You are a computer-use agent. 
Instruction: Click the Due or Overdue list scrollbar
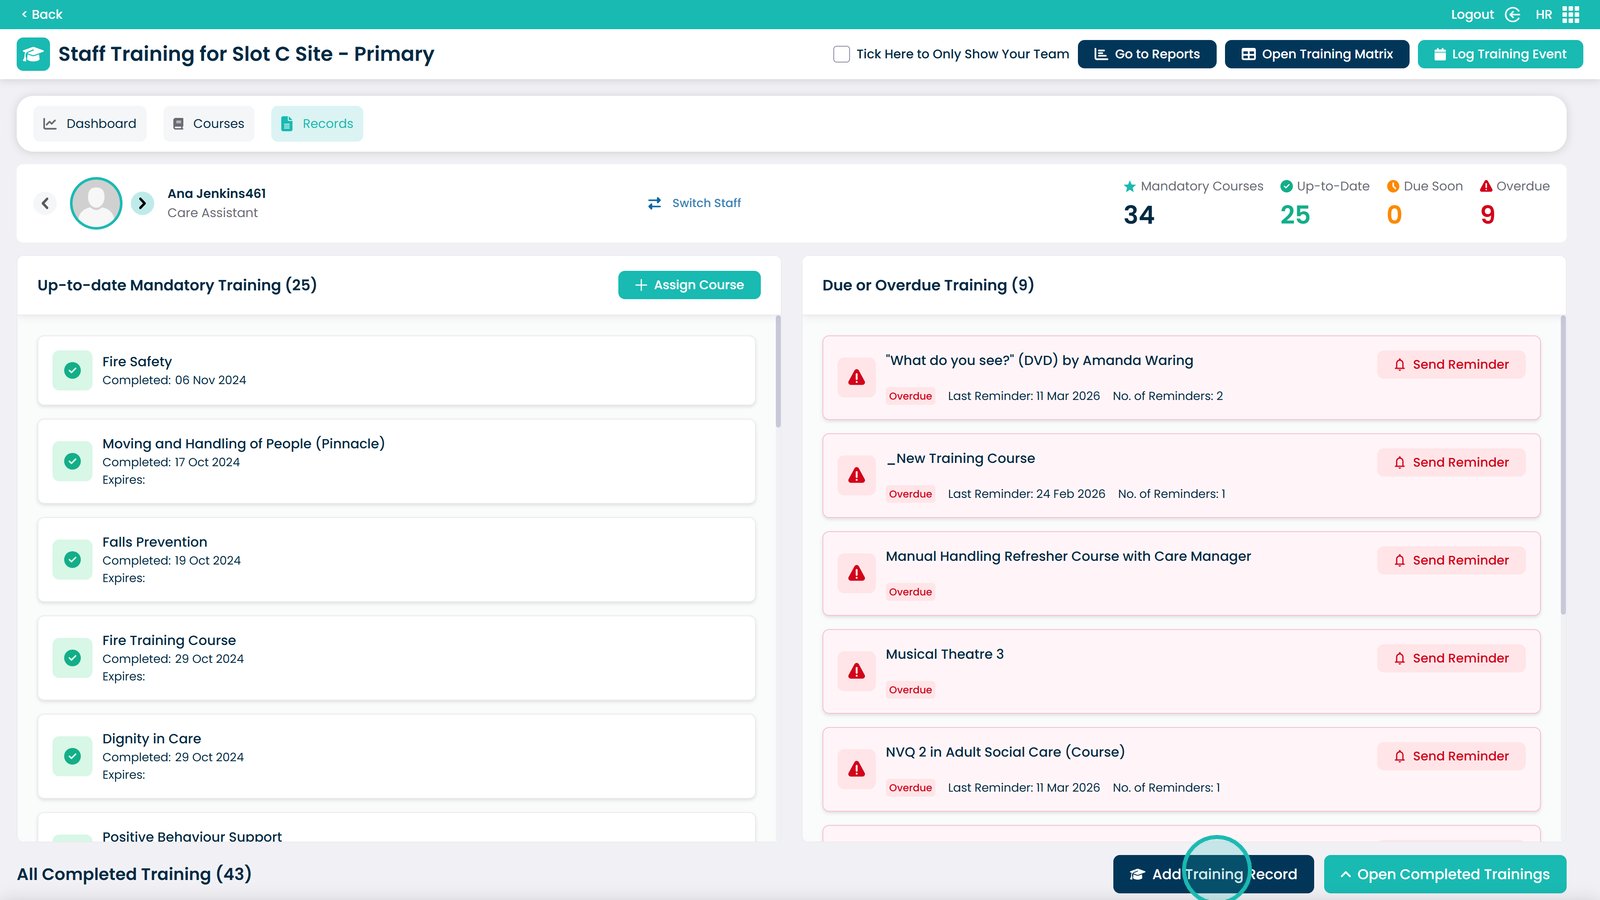click(1562, 465)
